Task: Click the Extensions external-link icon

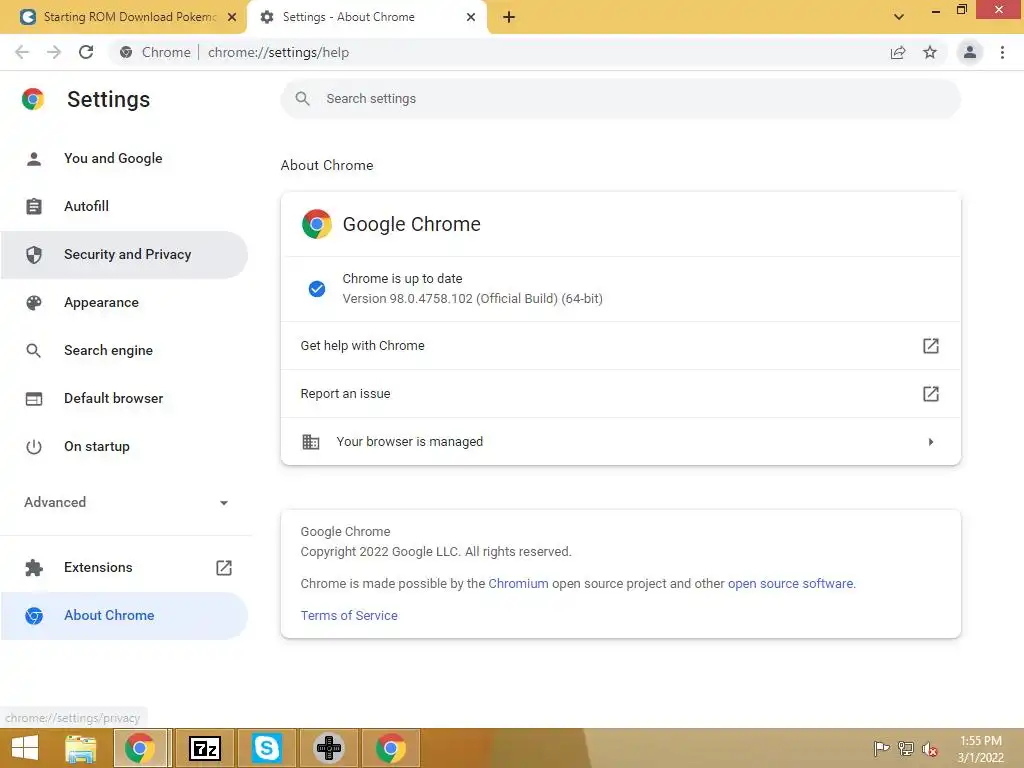Action: point(224,568)
